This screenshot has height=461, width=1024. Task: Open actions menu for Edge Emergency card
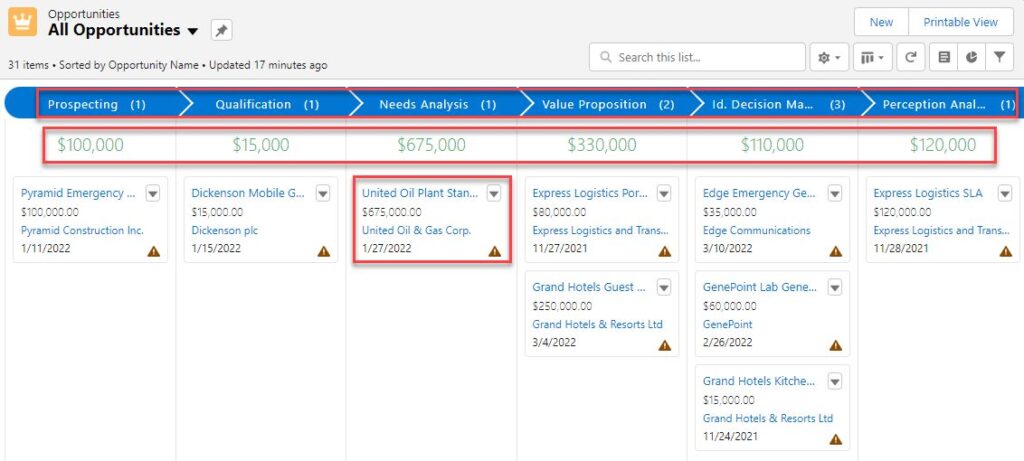[x=835, y=193]
